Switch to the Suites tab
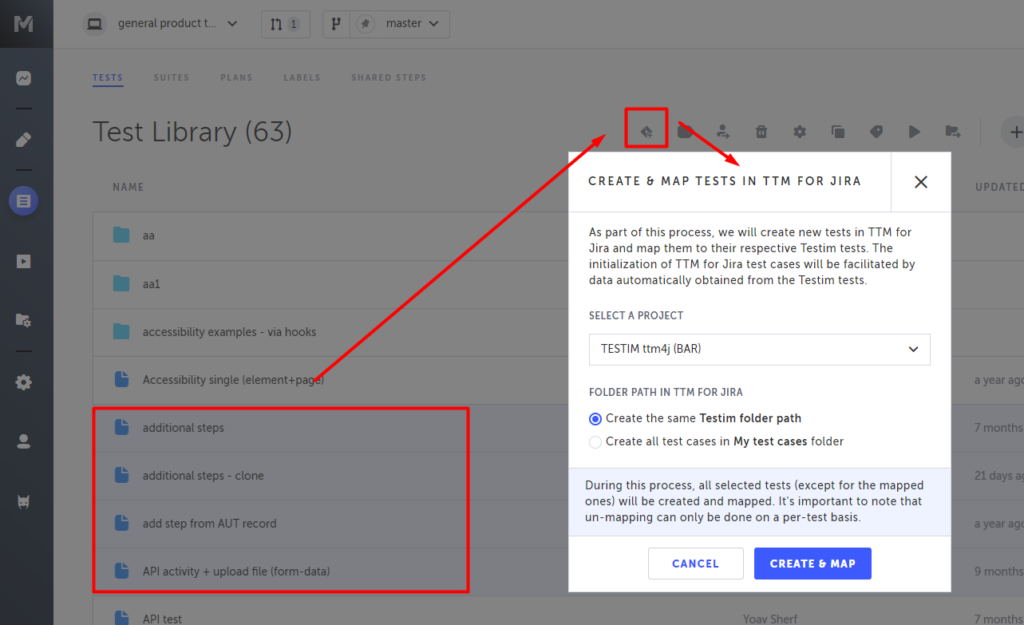Image resolution: width=1024 pixels, height=625 pixels. coord(171,77)
